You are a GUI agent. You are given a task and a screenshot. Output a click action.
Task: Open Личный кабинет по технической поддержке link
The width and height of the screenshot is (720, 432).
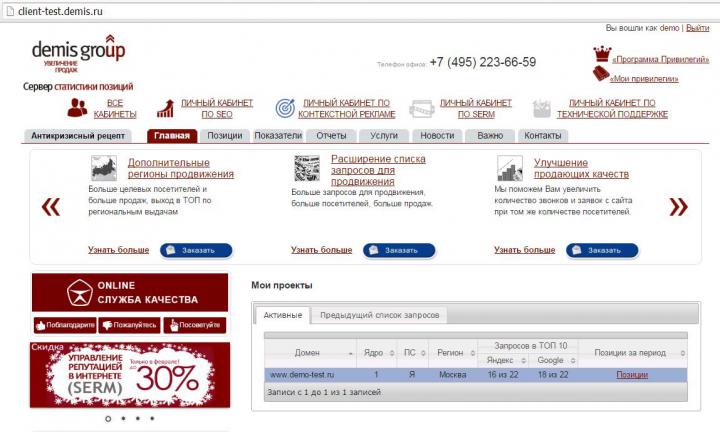coord(612,109)
